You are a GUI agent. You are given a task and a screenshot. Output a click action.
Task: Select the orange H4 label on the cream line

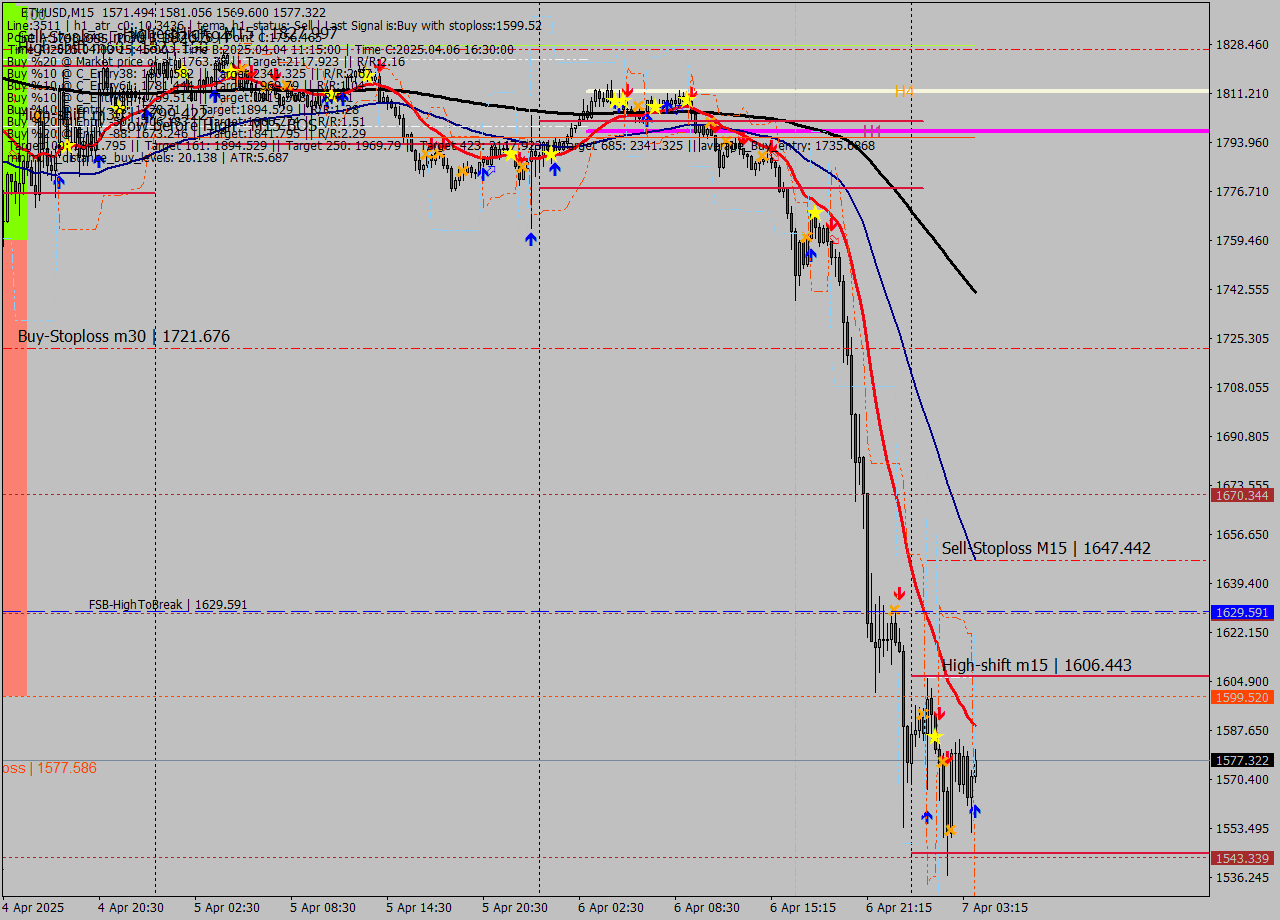(x=904, y=92)
